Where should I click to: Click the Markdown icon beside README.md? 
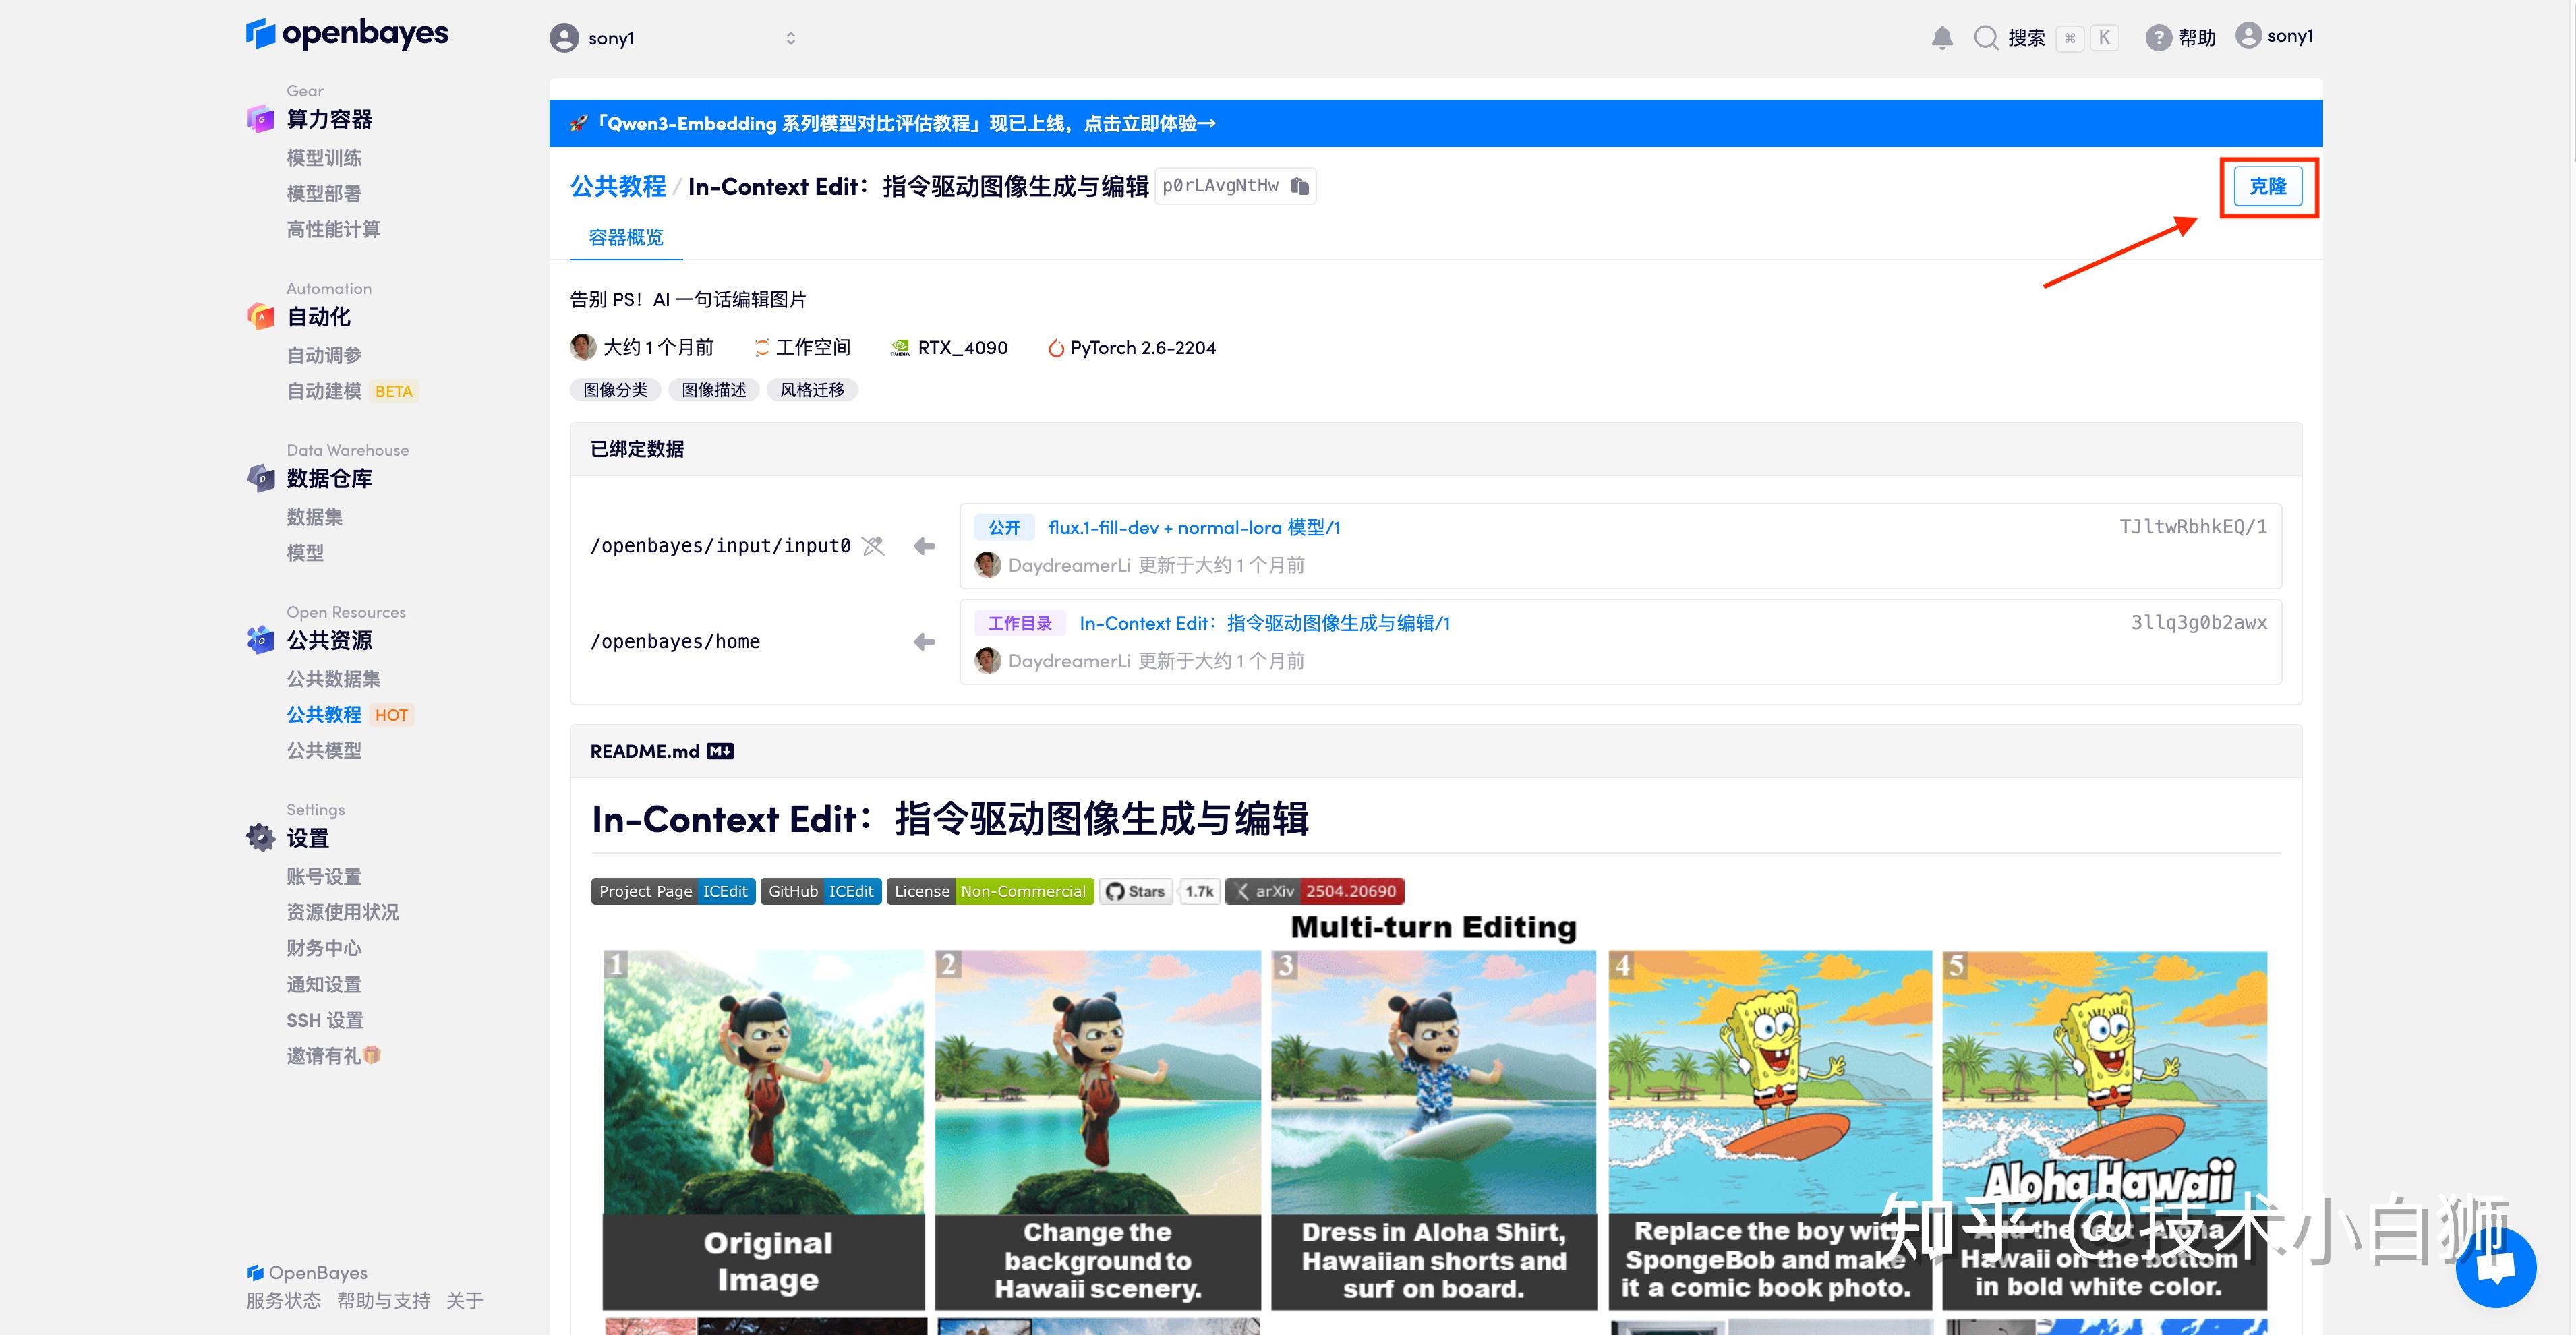pos(720,750)
